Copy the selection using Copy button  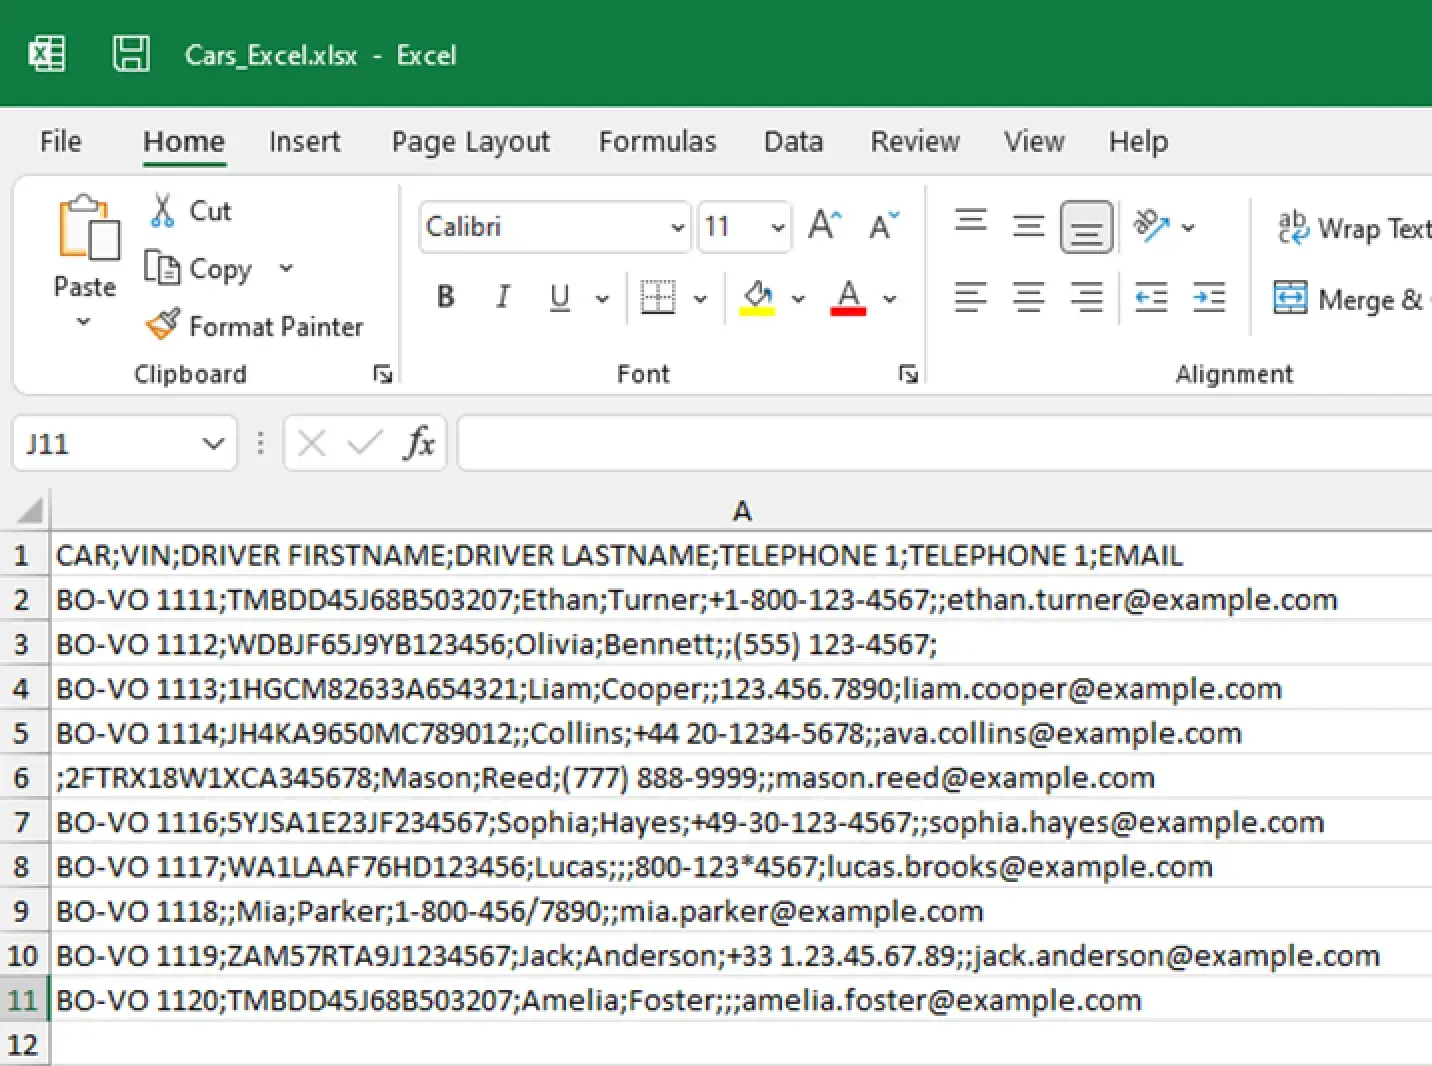[x=199, y=268]
